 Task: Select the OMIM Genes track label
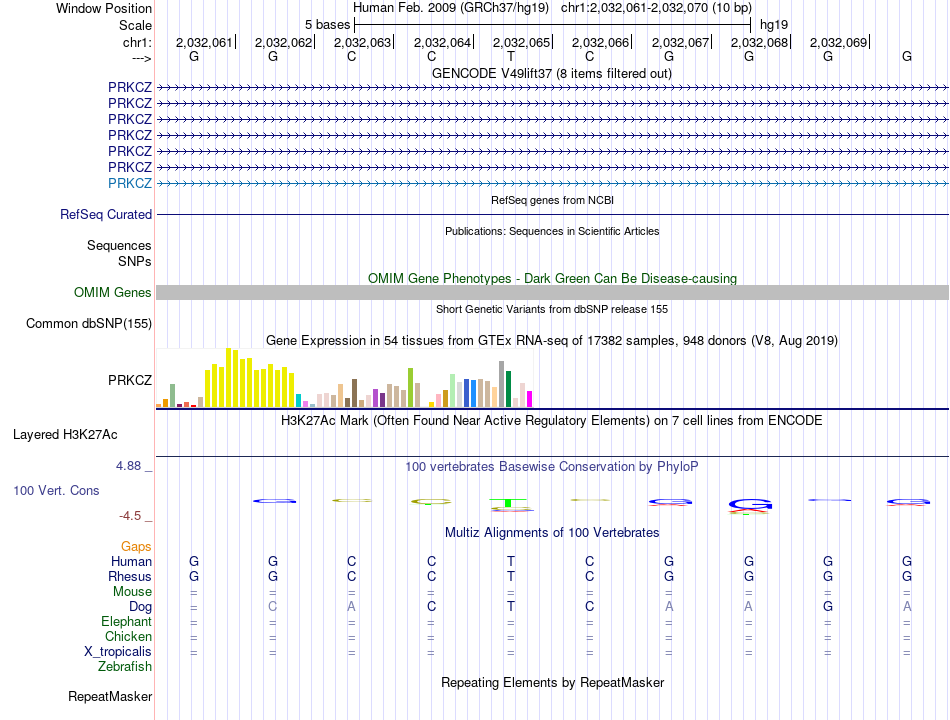click(x=113, y=293)
